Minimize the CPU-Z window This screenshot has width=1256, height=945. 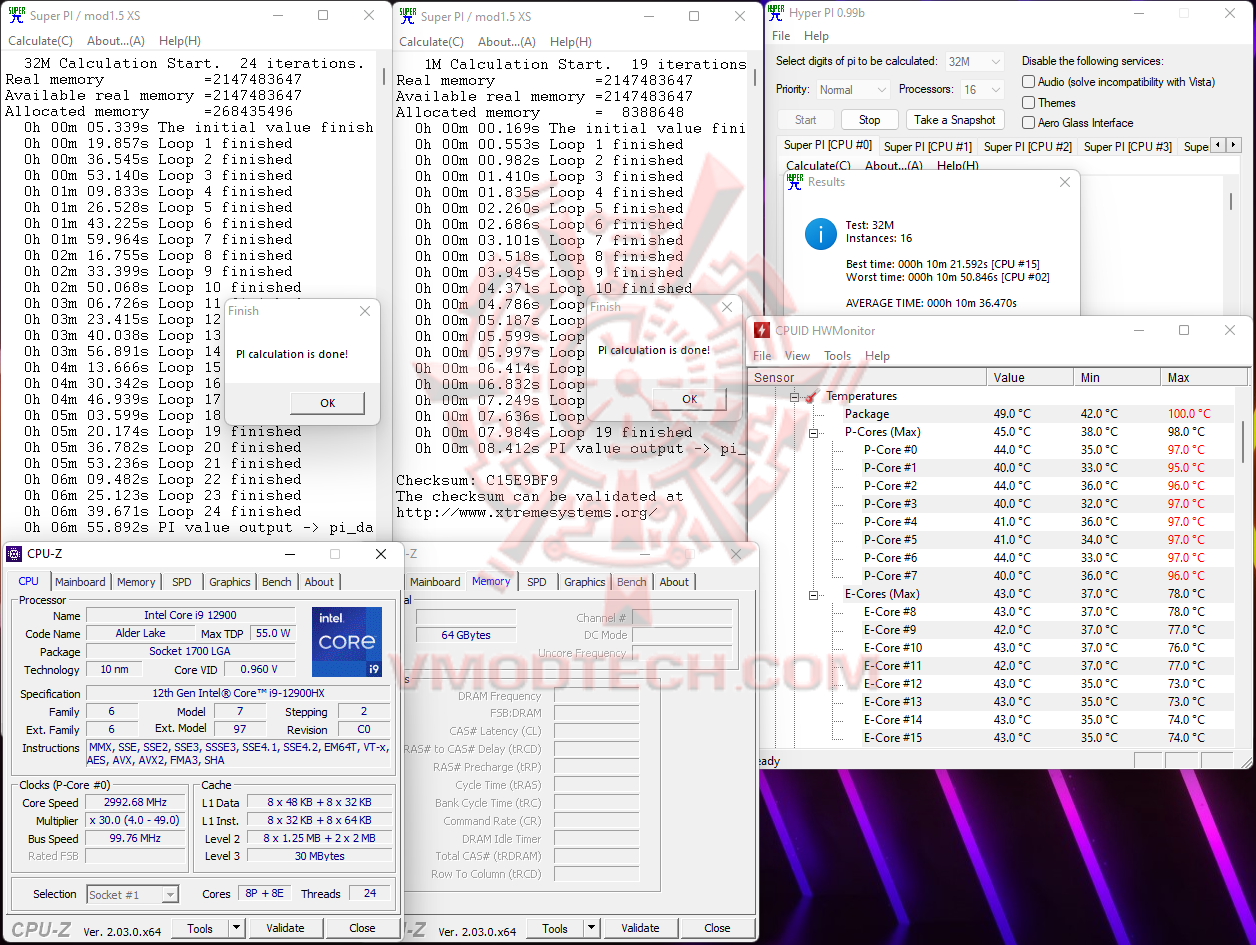pos(289,554)
